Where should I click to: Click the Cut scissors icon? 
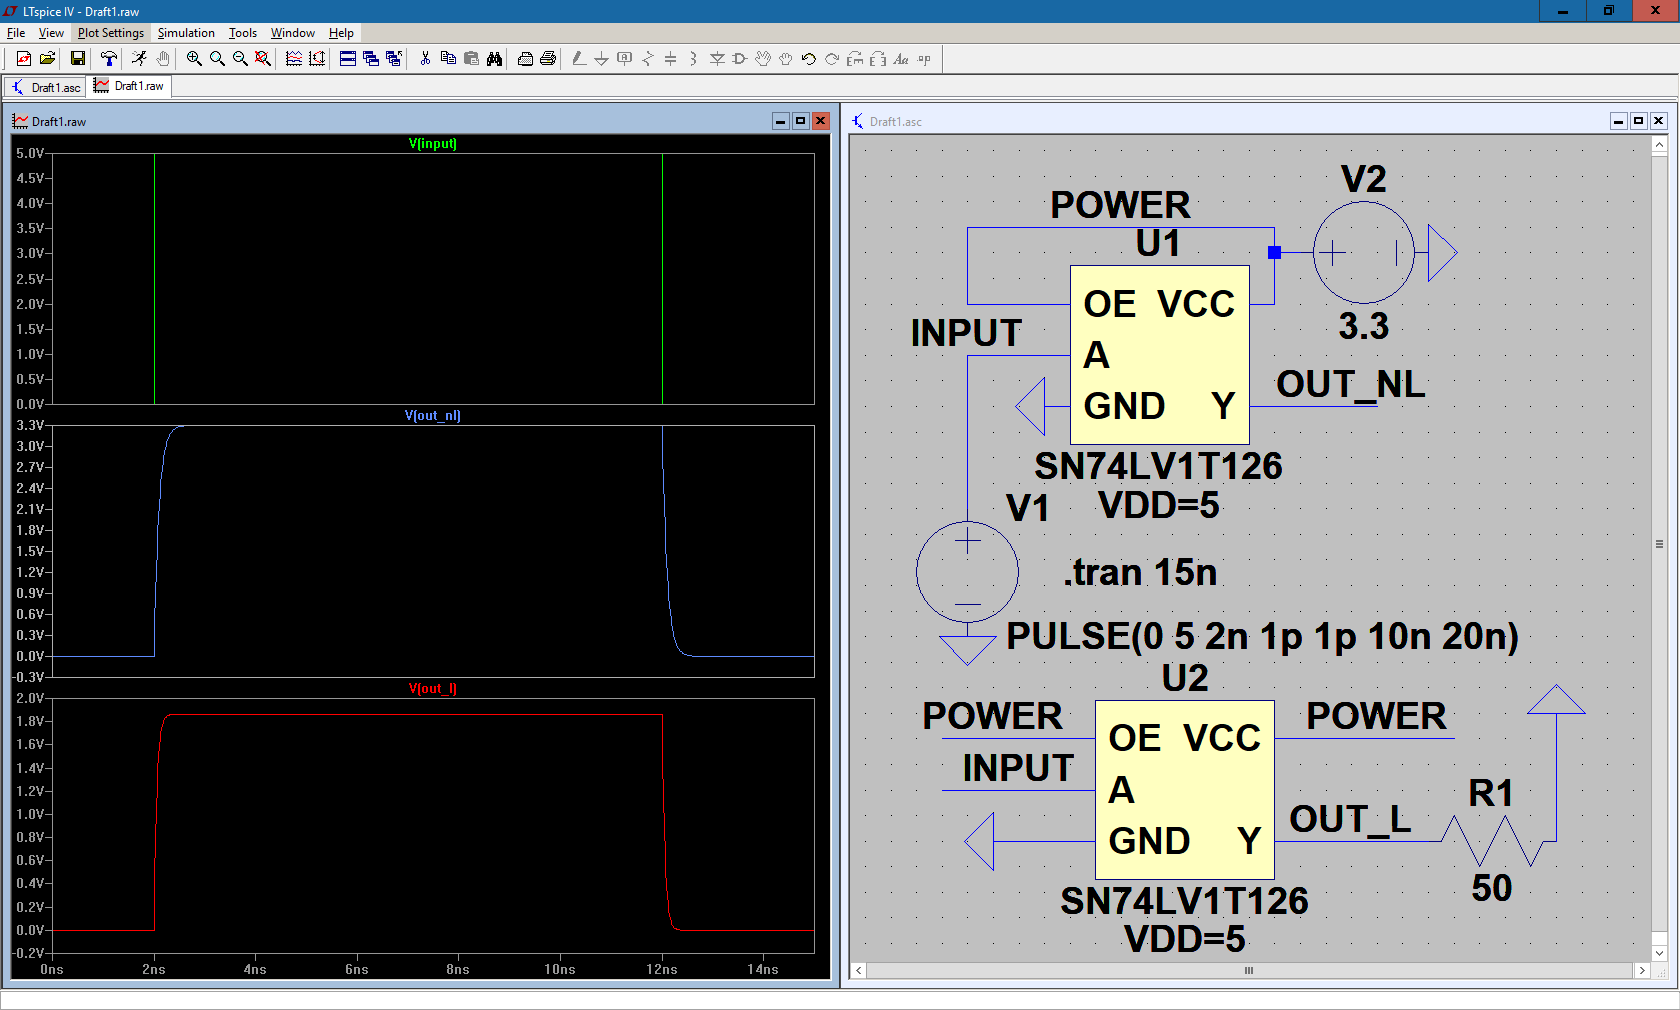[425, 59]
